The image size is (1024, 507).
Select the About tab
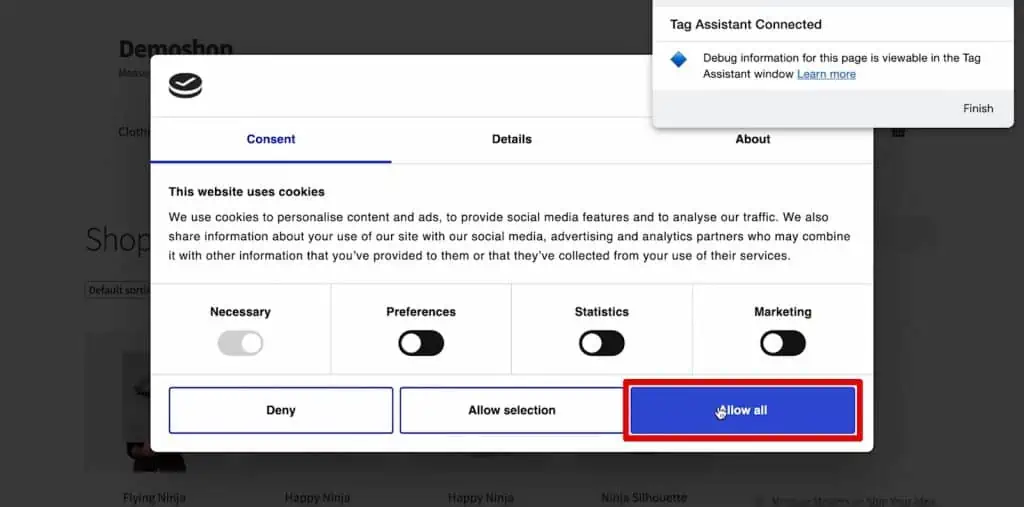click(752, 139)
